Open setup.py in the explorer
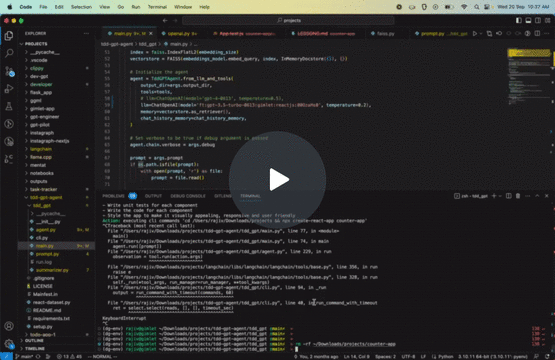 tap(56, 327)
